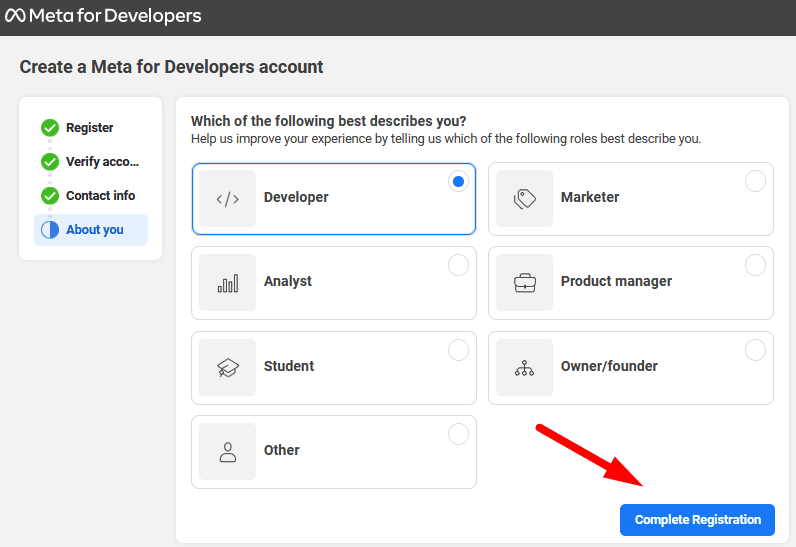Click the Meta for Developers header text

coord(115,16)
